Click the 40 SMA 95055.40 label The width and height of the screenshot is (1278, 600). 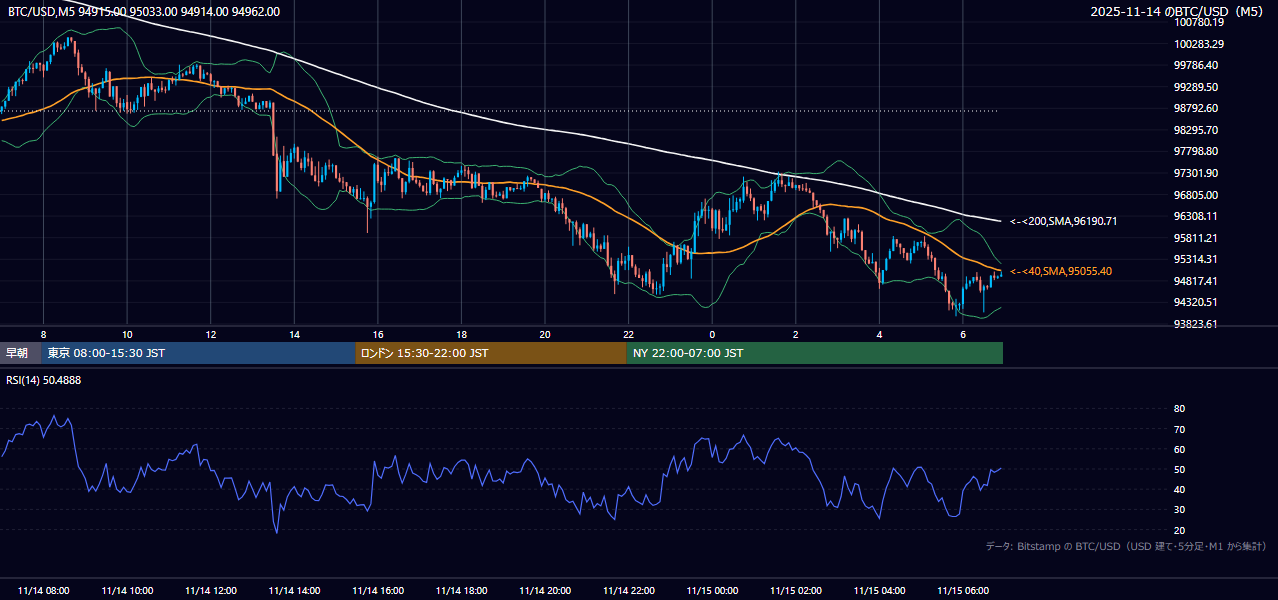click(x=1061, y=271)
